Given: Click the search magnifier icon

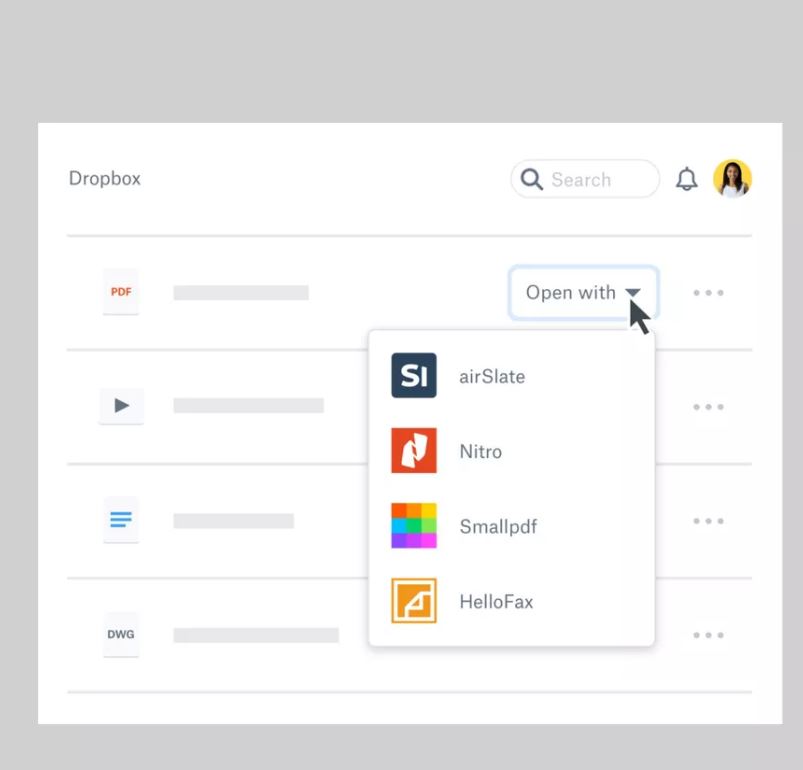Looking at the screenshot, I should coord(532,180).
